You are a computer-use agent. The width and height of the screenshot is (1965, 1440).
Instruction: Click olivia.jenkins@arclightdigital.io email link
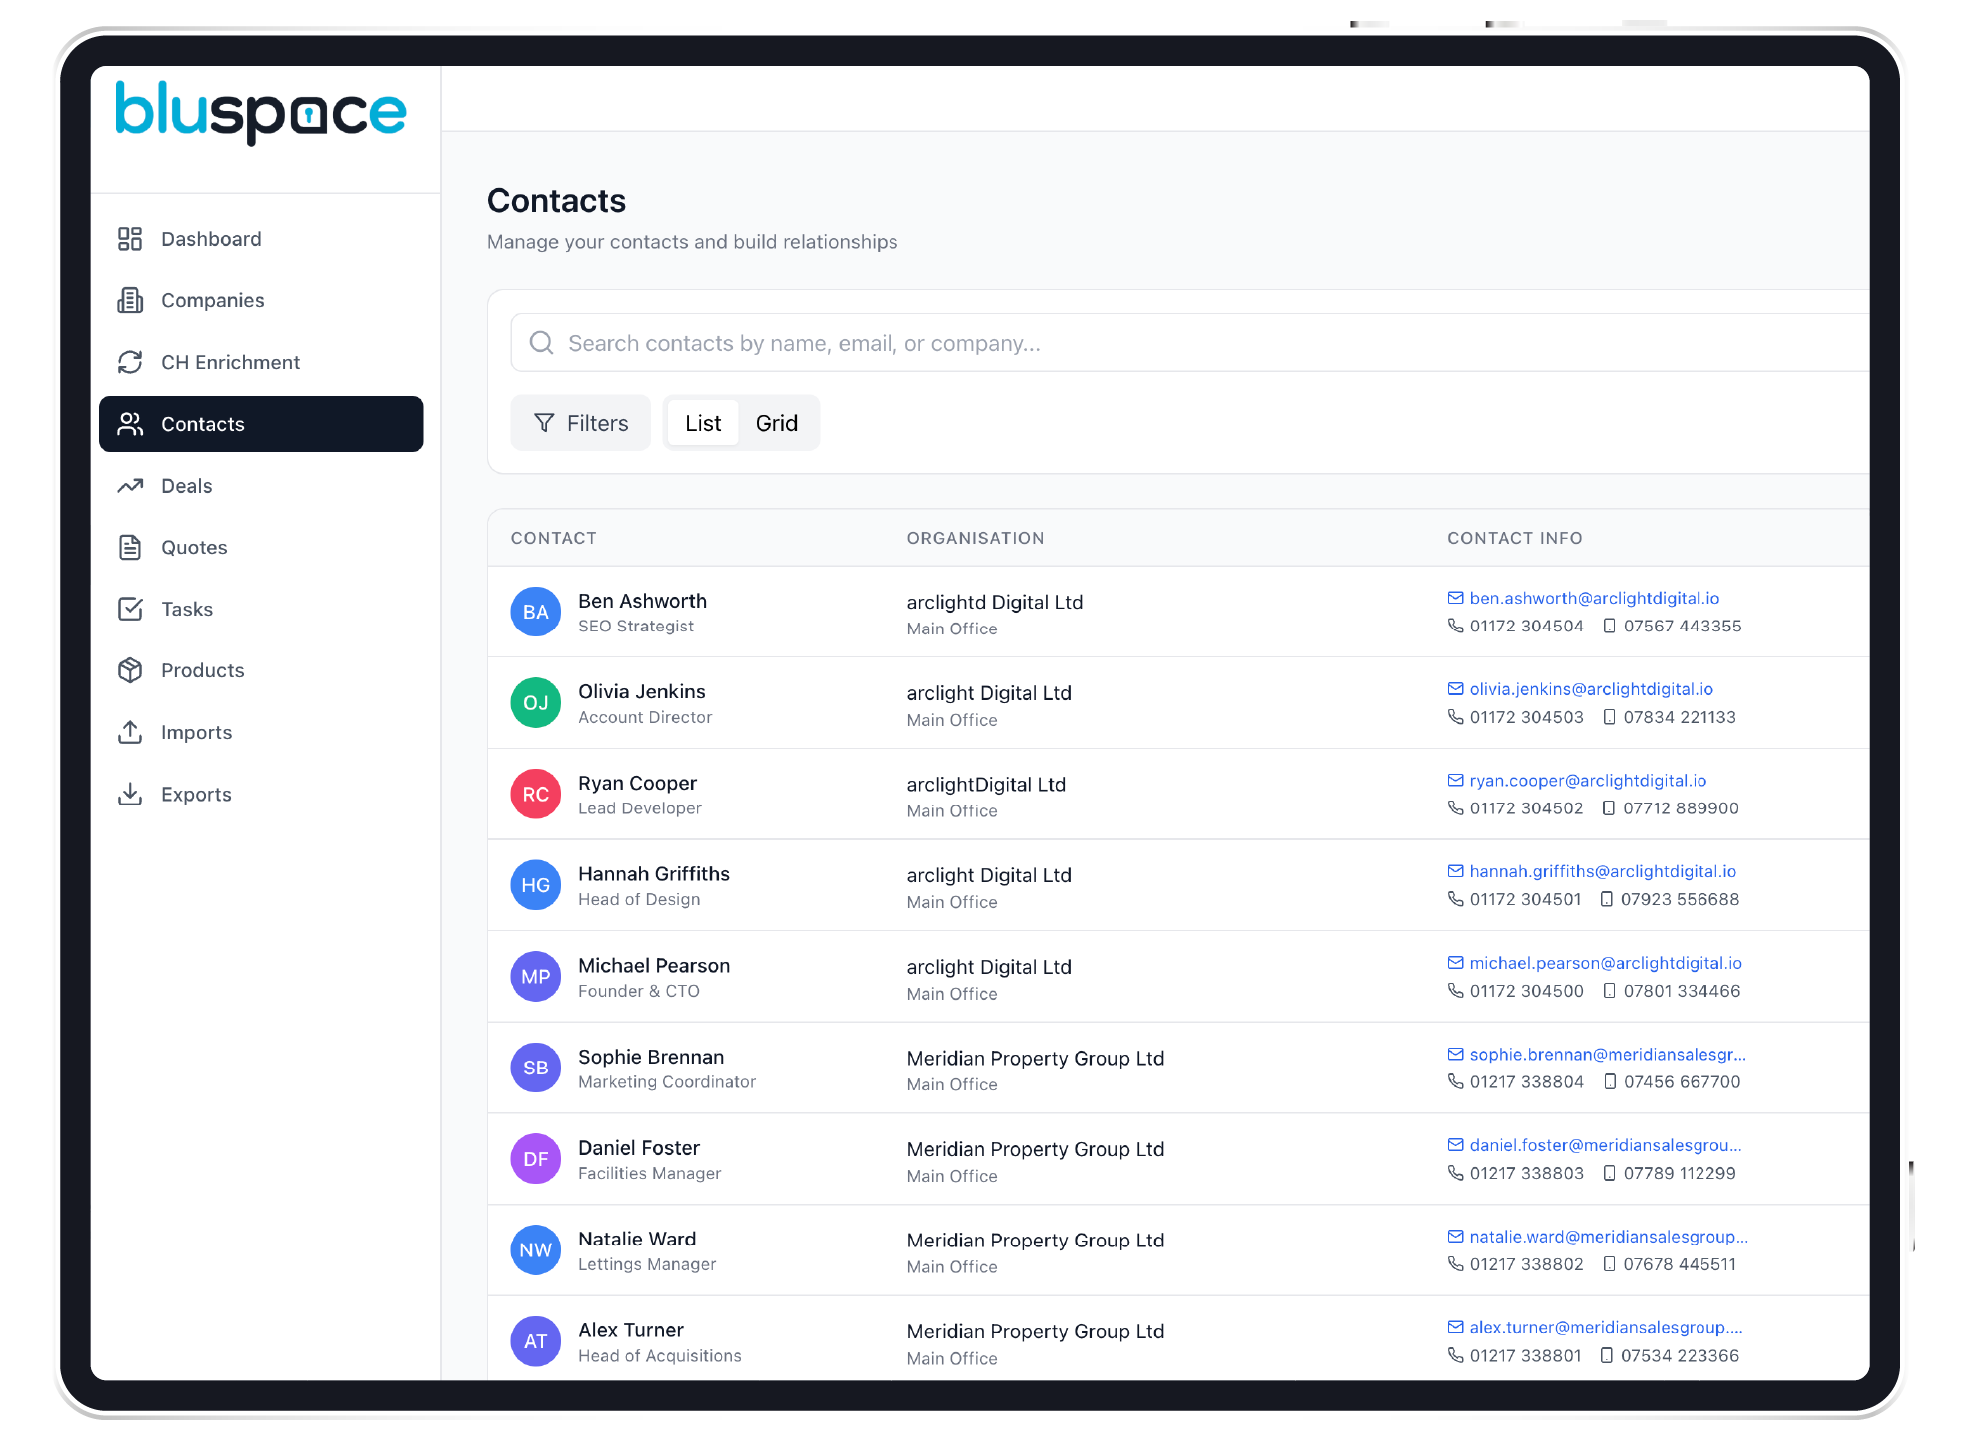point(1590,688)
